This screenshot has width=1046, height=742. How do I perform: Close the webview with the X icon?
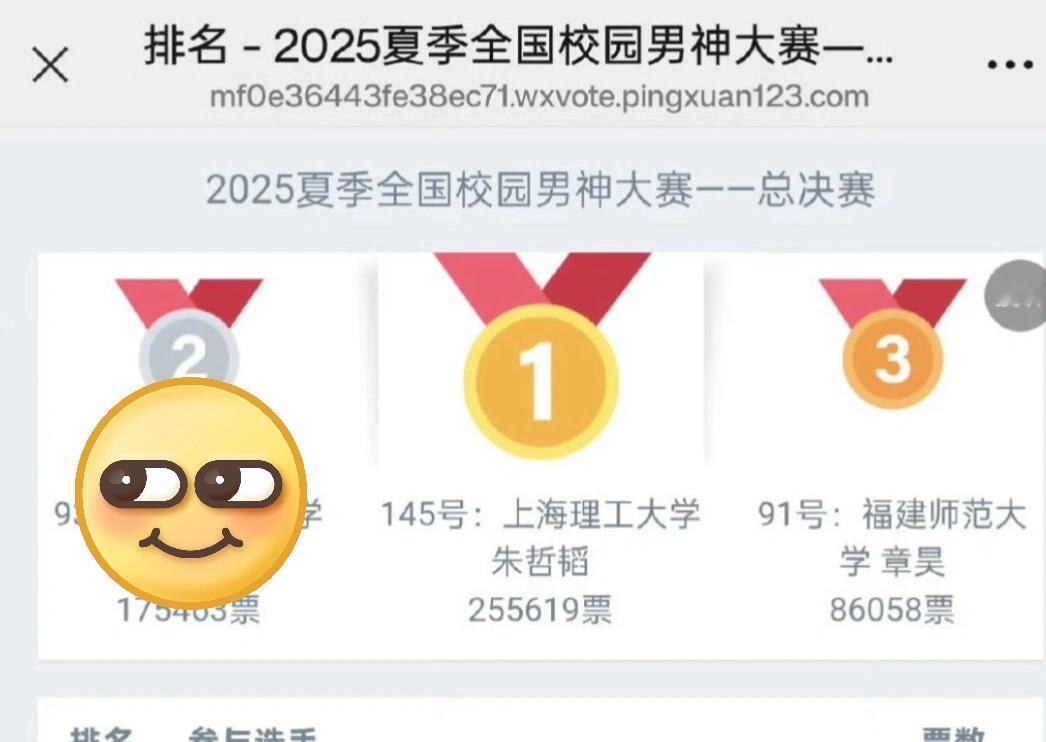[50, 65]
